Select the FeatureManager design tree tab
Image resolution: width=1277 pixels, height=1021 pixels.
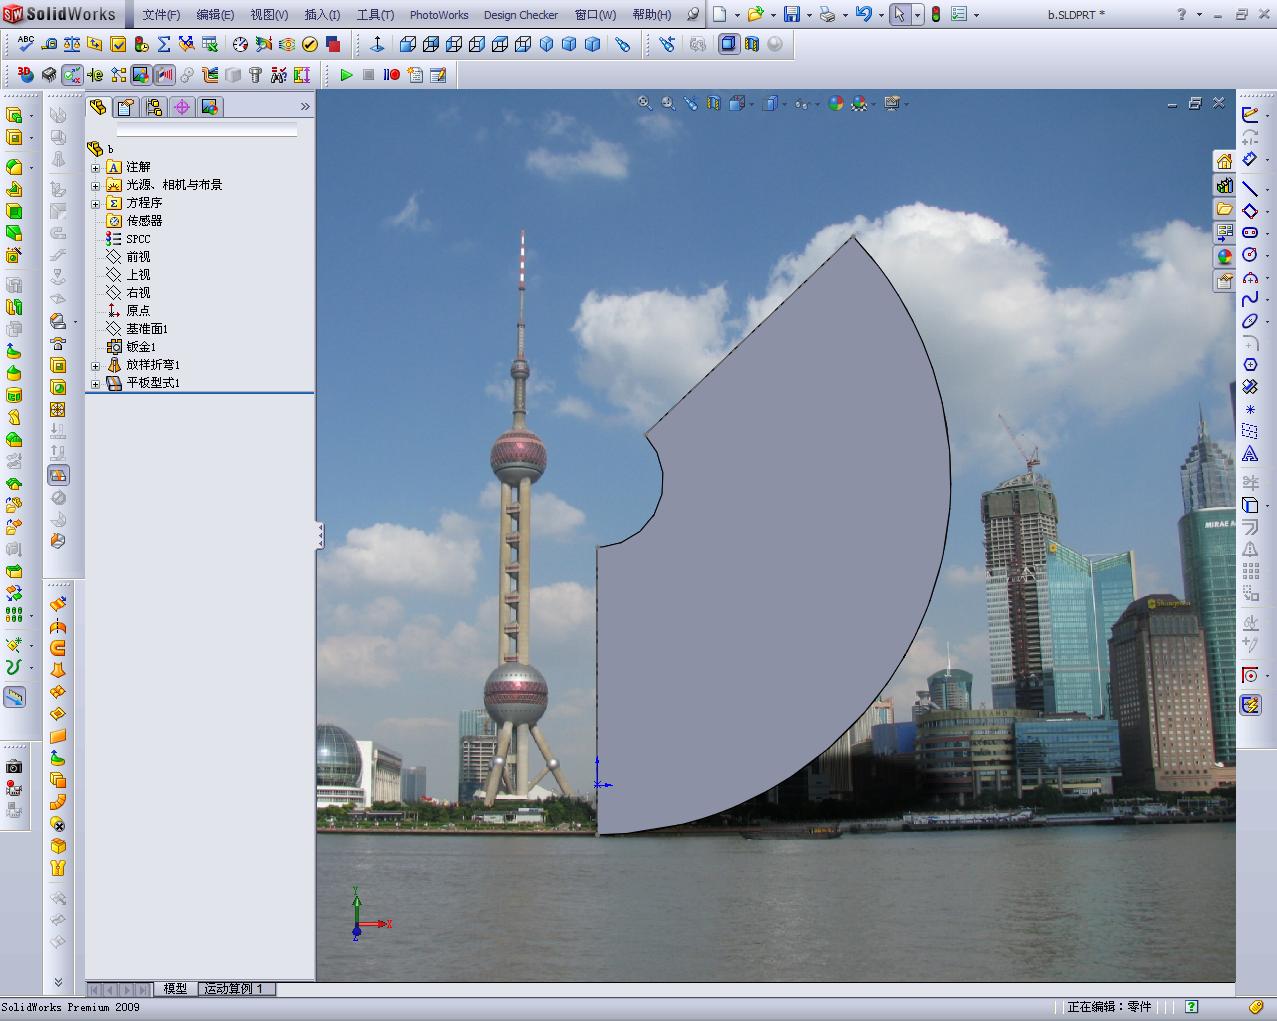[98, 107]
